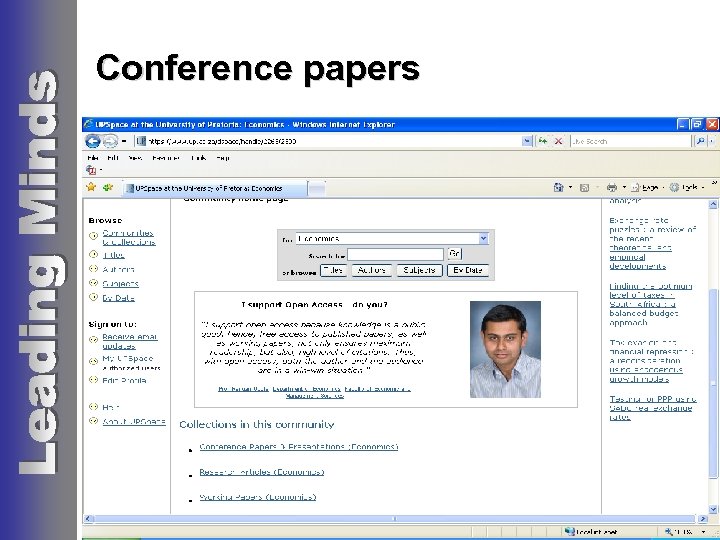Click the bullet icon beside By Date in Browse
720x540 pixels.
93,297
